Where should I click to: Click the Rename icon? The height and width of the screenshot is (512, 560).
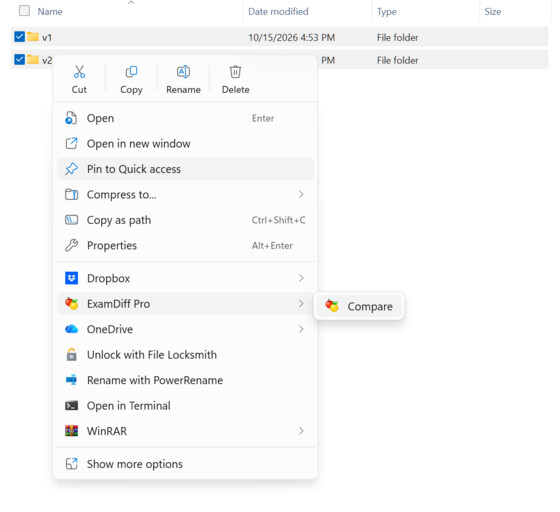(x=183, y=72)
